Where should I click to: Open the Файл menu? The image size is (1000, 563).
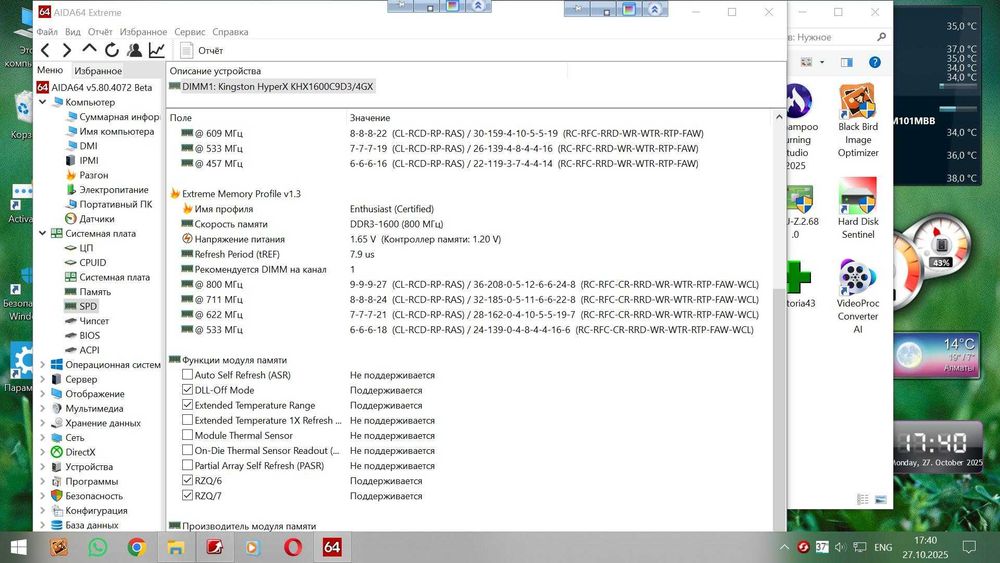47,32
